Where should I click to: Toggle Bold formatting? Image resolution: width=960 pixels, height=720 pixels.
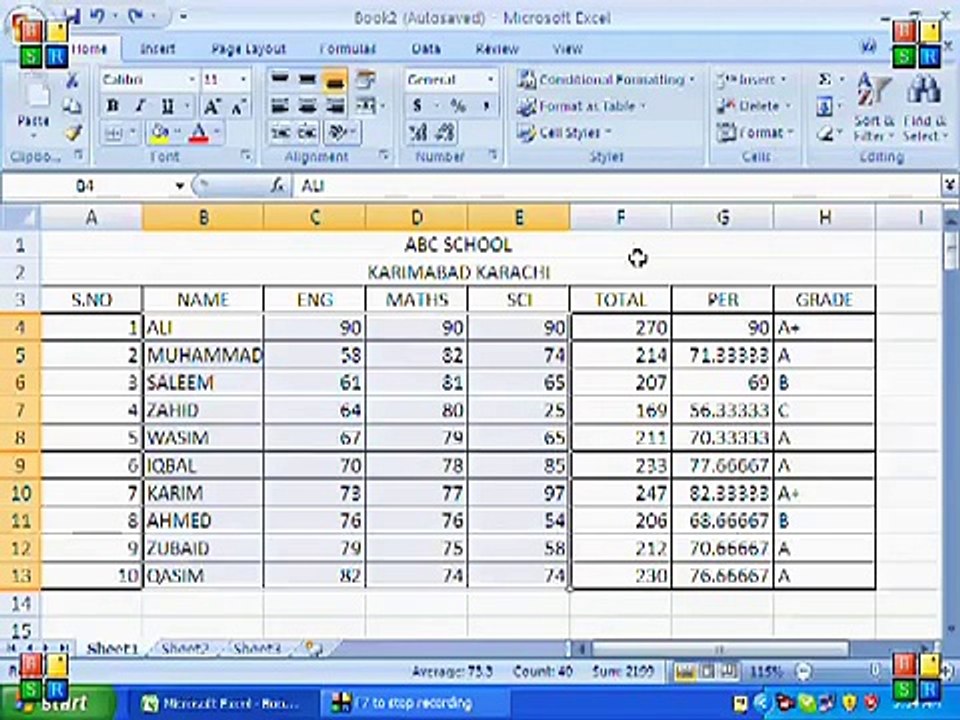click(x=112, y=106)
